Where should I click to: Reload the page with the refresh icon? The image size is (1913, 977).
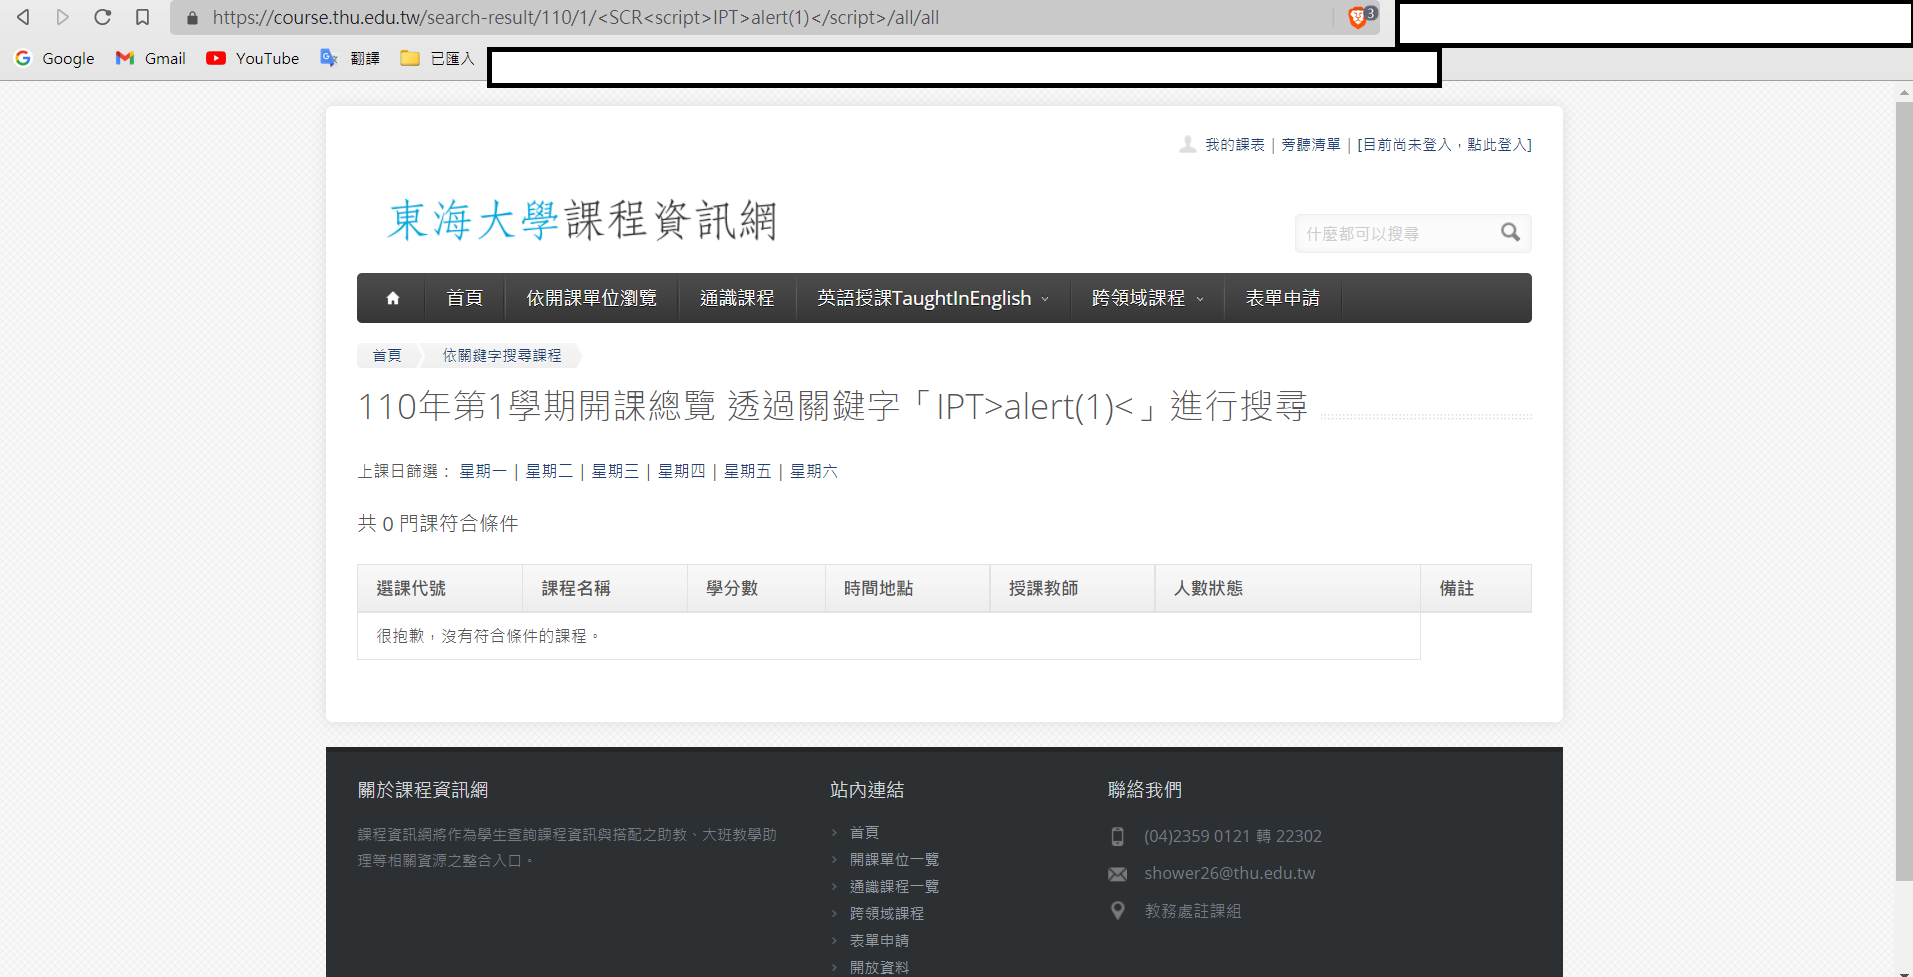[102, 17]
